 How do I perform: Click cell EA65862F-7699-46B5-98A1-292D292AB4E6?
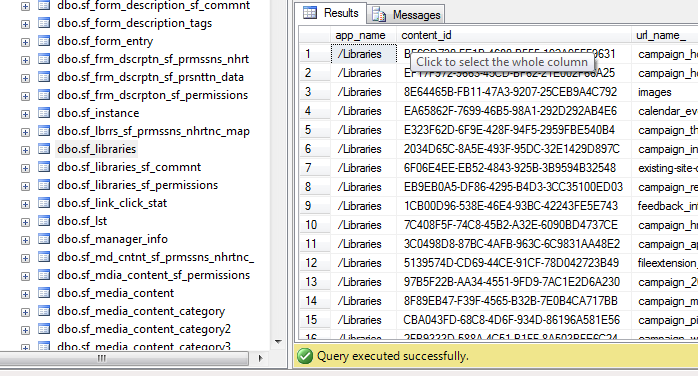coord(514,111)
